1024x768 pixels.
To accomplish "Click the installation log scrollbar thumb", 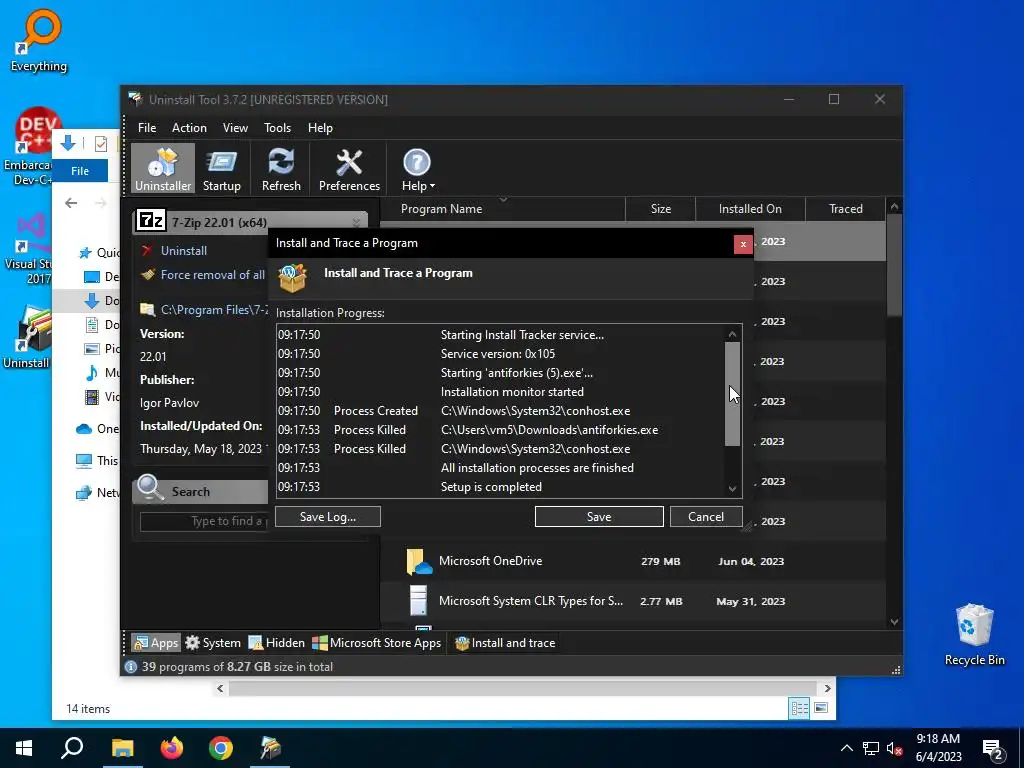I will tap(732, 394).
